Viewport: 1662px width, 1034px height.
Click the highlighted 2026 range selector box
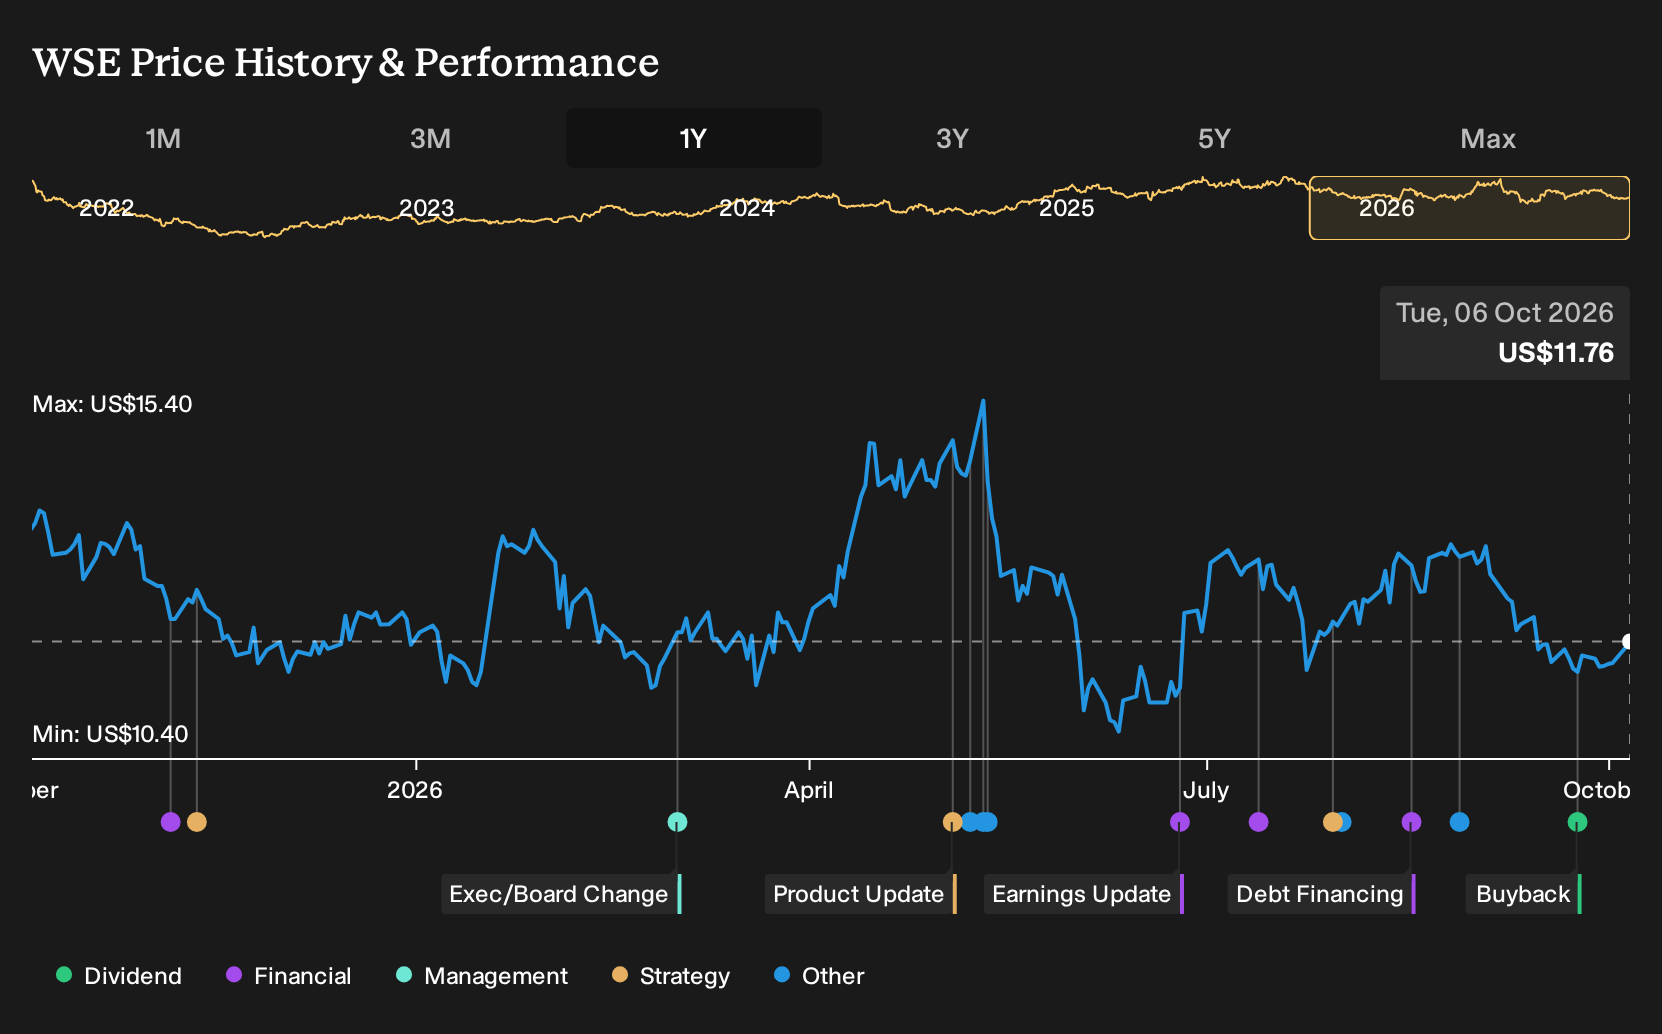pyautogui.click(x=1469, y=208)
